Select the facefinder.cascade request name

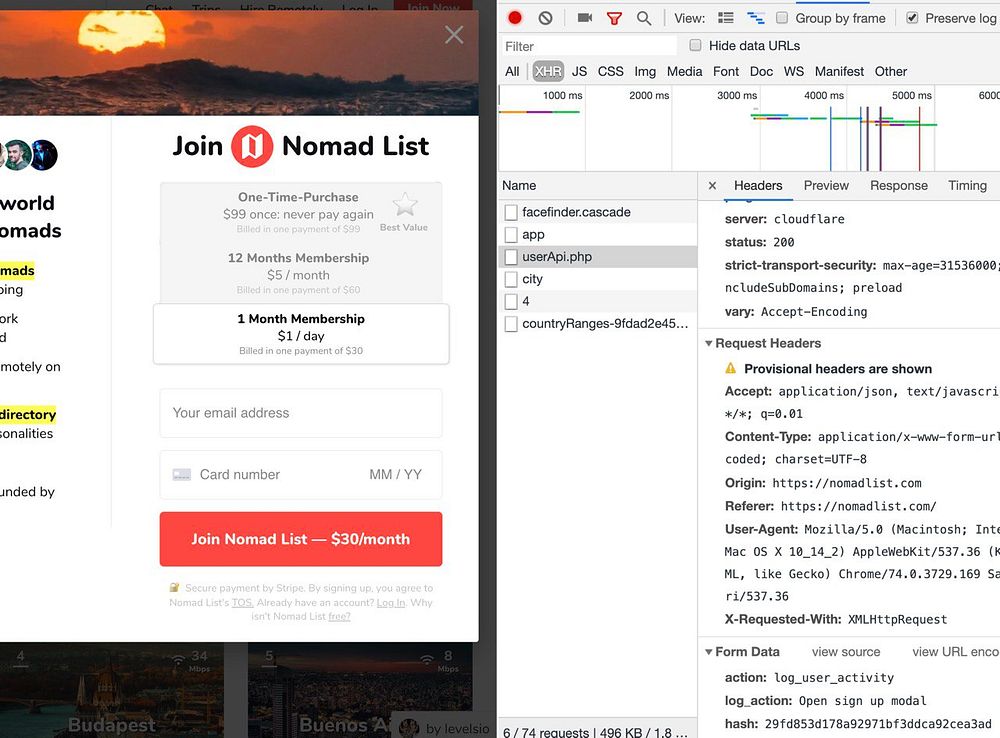point(576,212)
